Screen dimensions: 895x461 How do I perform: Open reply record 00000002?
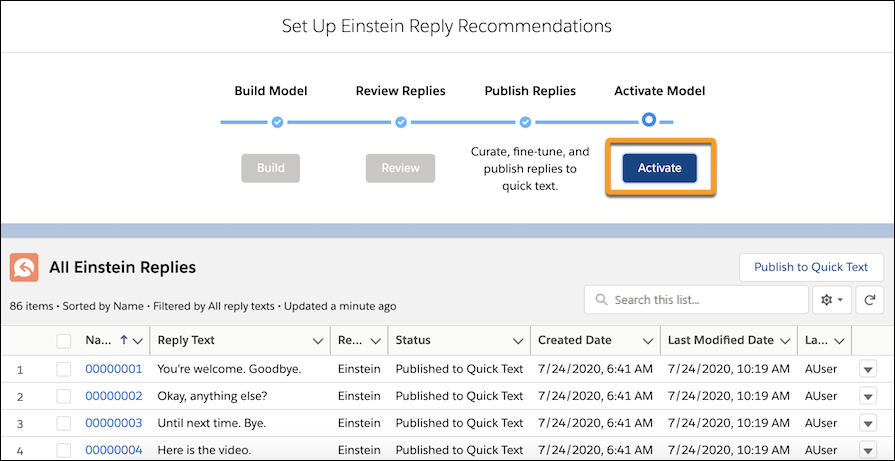[114, 396]
